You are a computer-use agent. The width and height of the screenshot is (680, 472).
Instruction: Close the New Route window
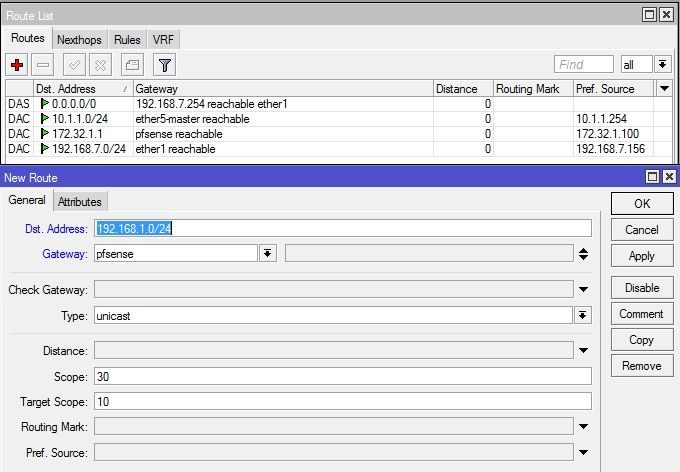[669, 177]
